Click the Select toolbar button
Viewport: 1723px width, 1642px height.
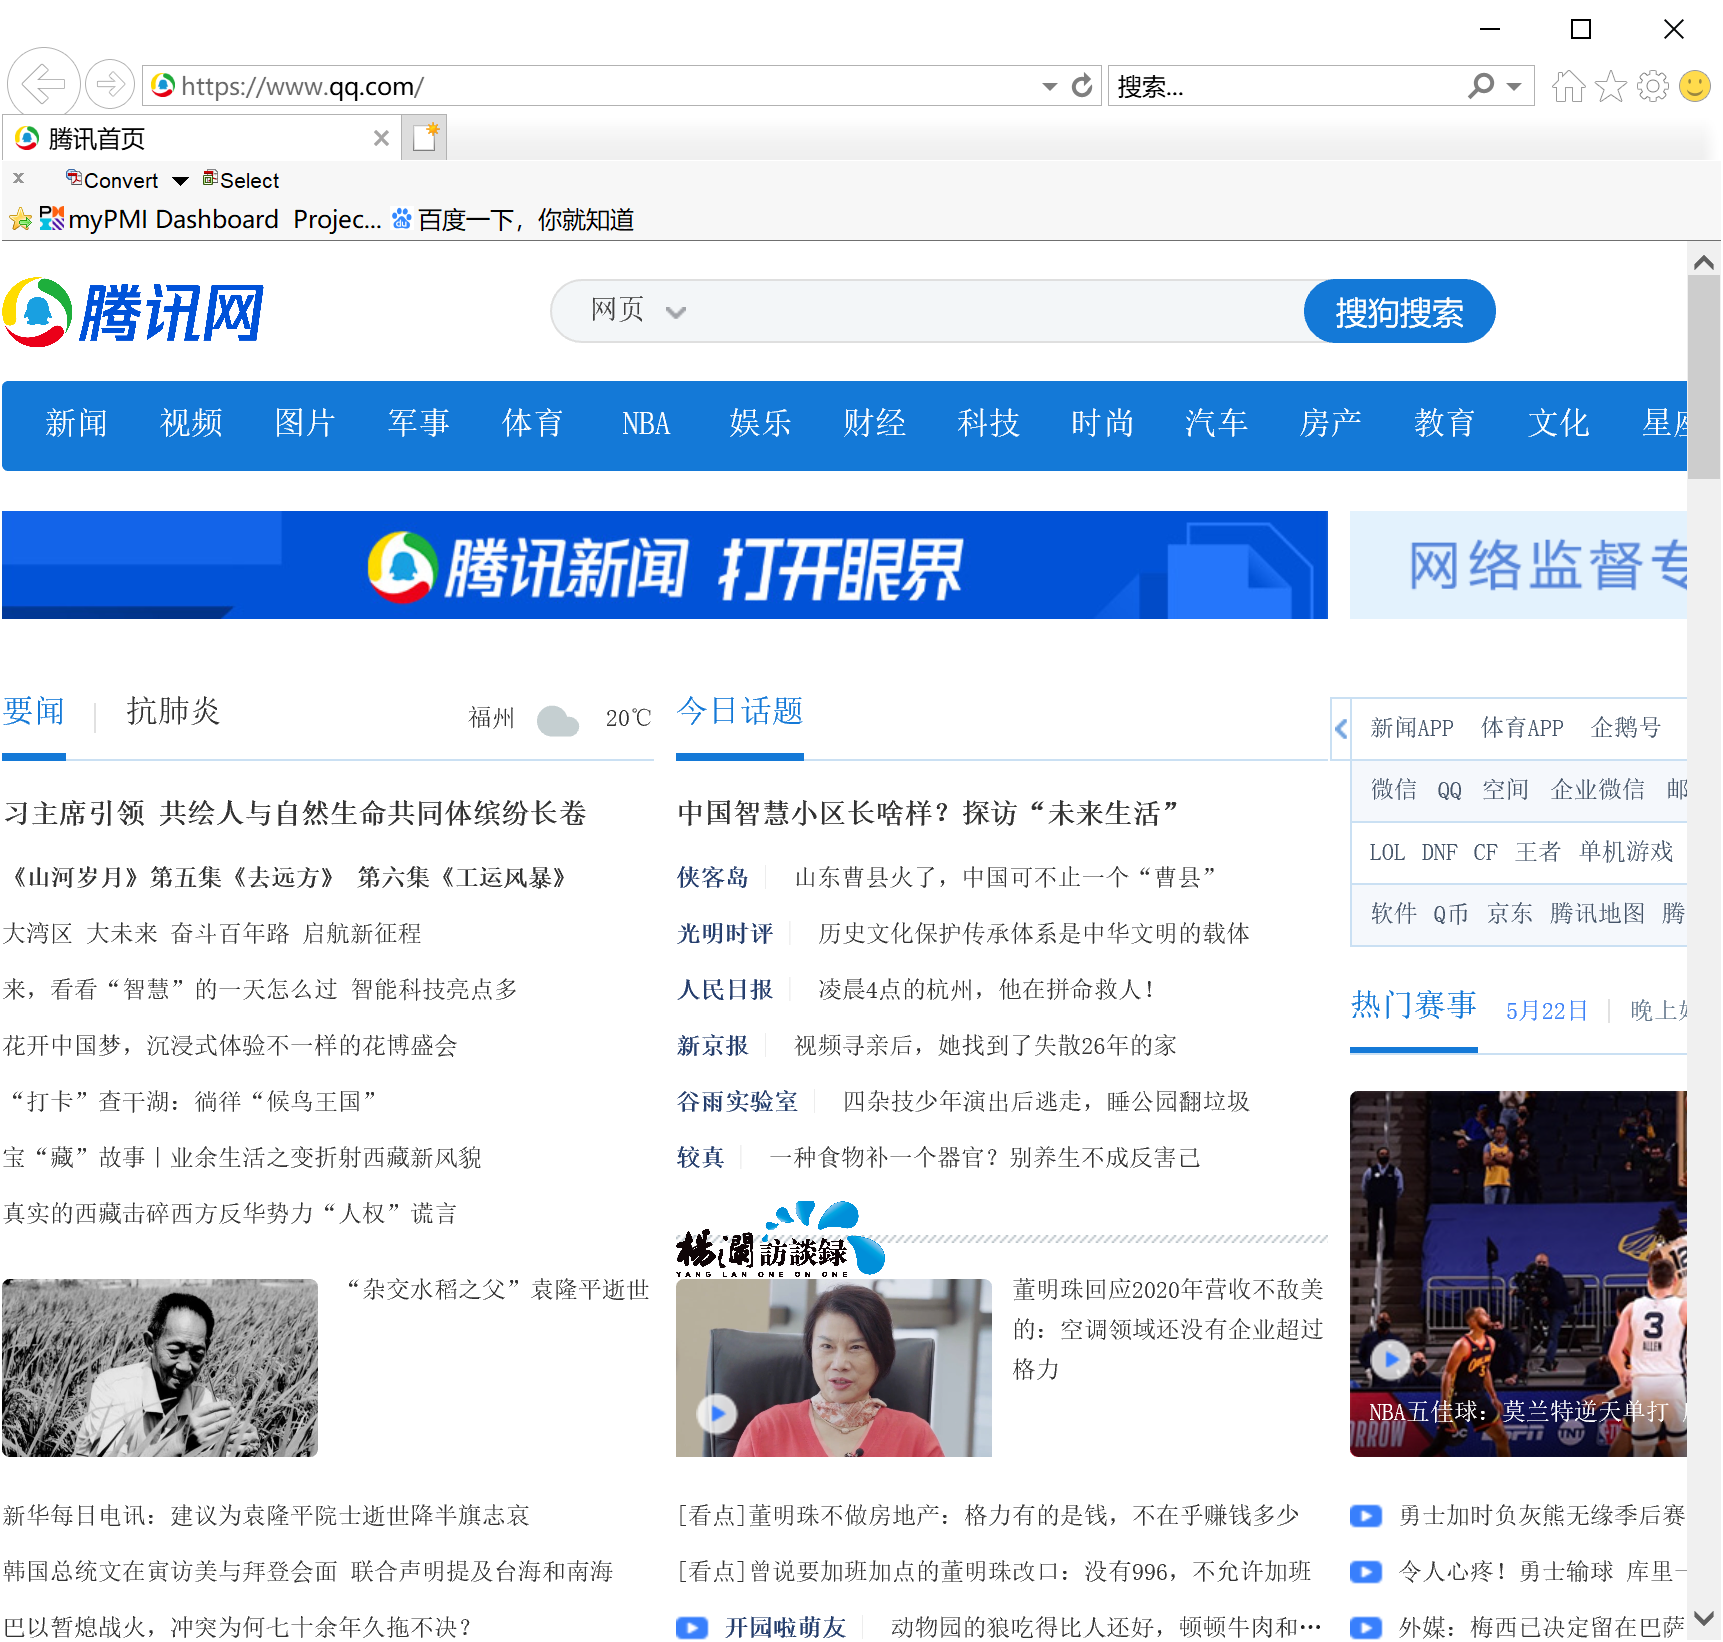click(x=241, y=180)
